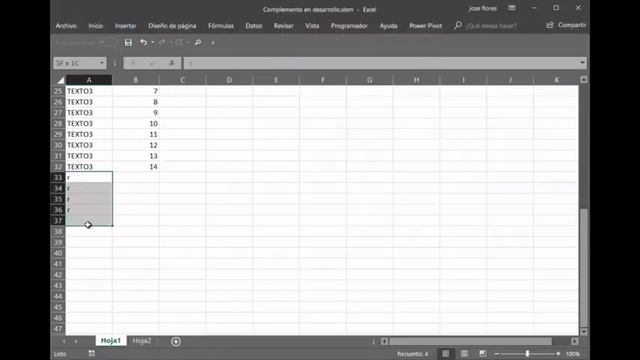Click the macro recording icon in status bar
Image resolution: width=640 pixels, height=360 pixels.
click(92, 353)
